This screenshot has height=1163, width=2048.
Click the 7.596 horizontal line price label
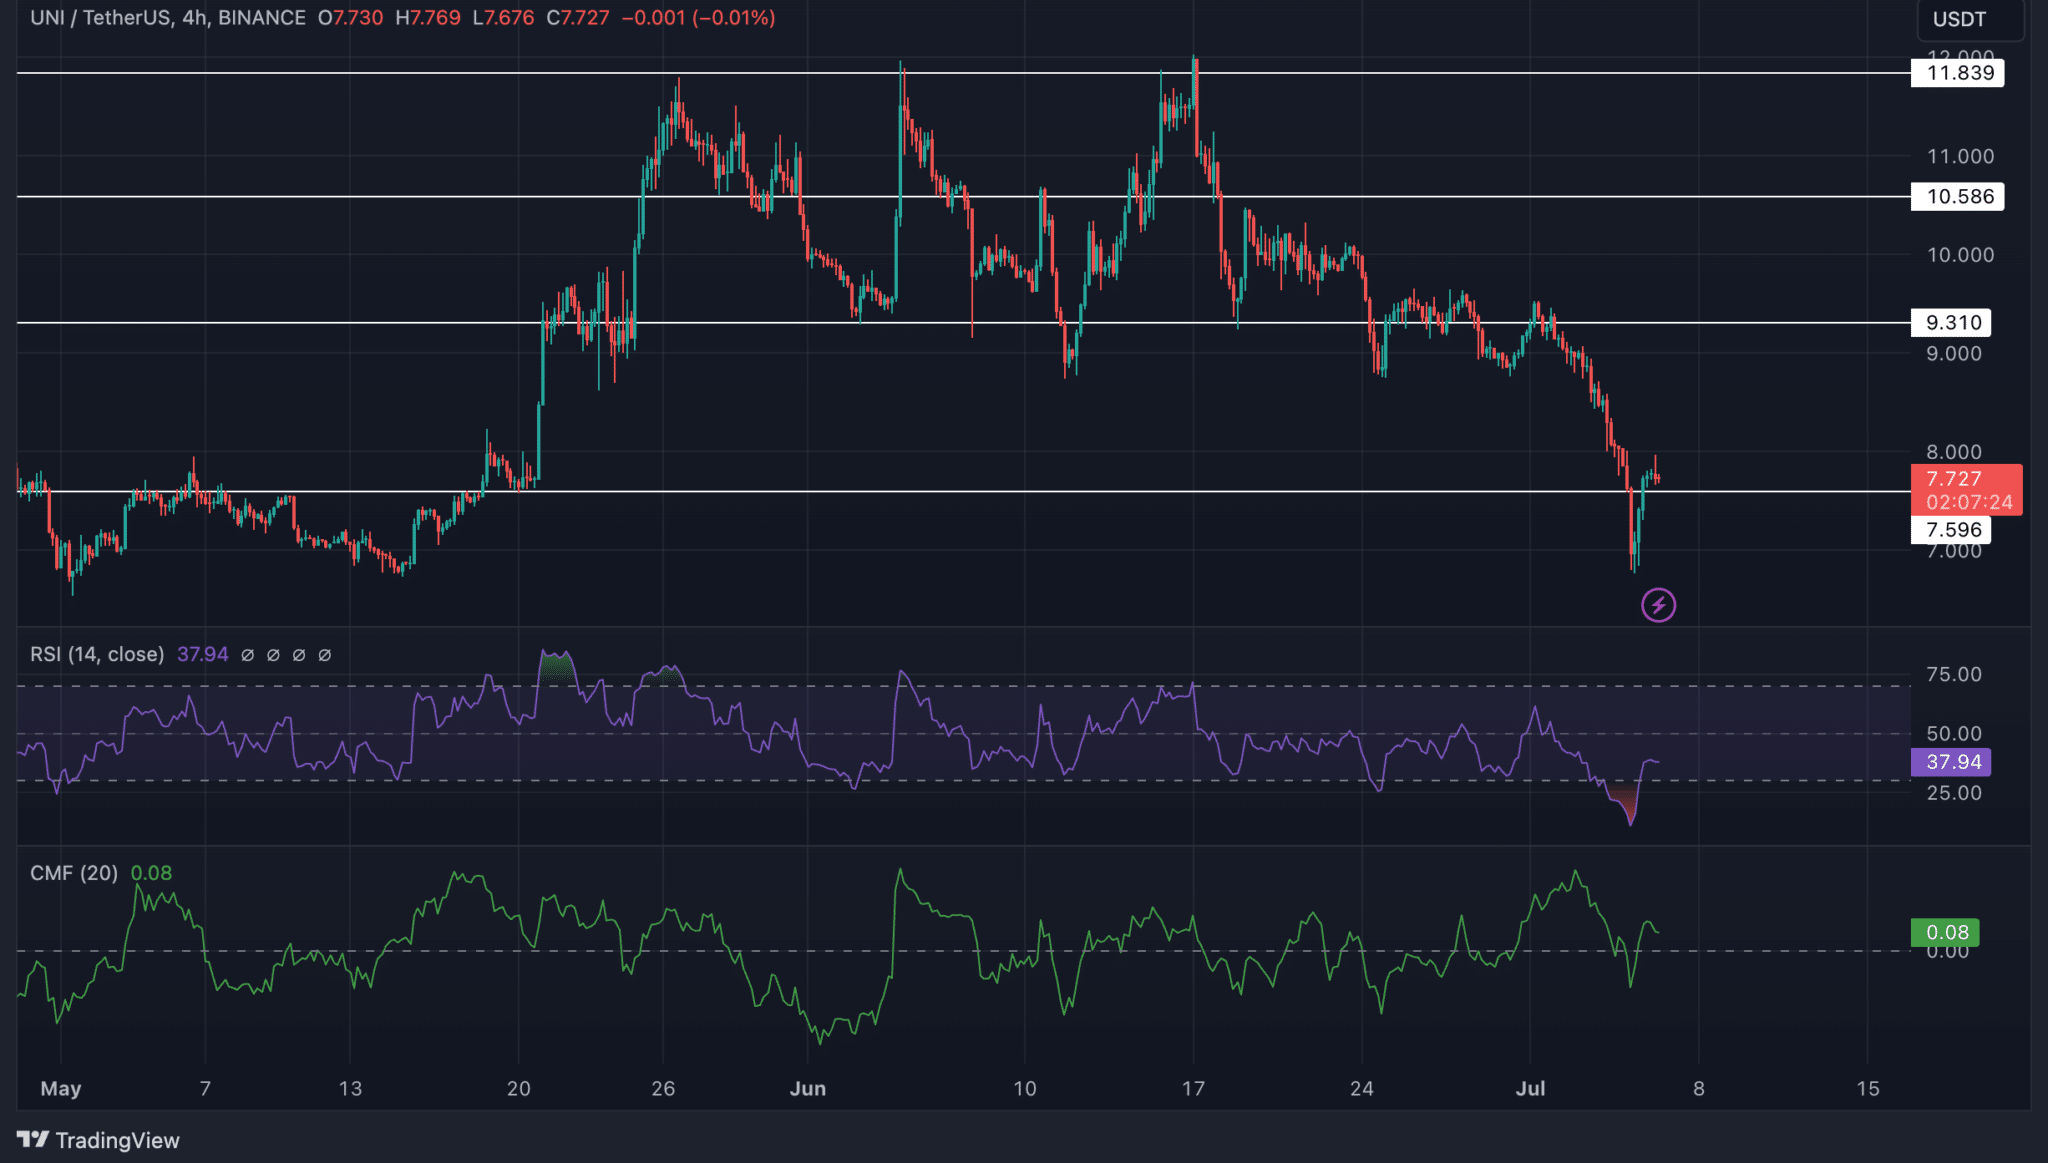coord(1952,530)
